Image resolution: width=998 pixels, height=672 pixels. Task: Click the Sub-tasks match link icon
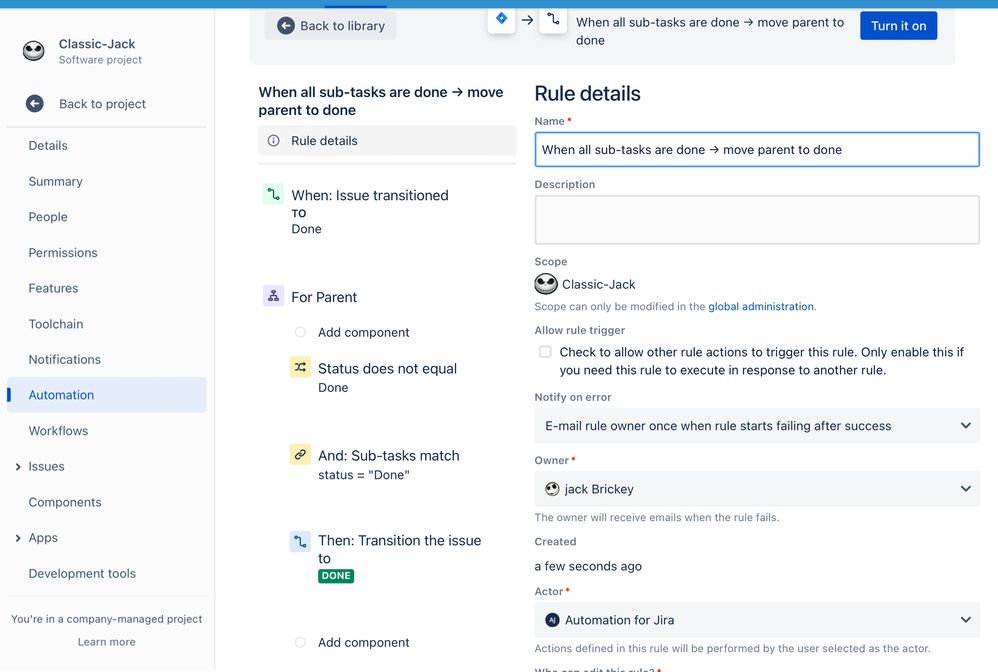click(x=300, y=454)
